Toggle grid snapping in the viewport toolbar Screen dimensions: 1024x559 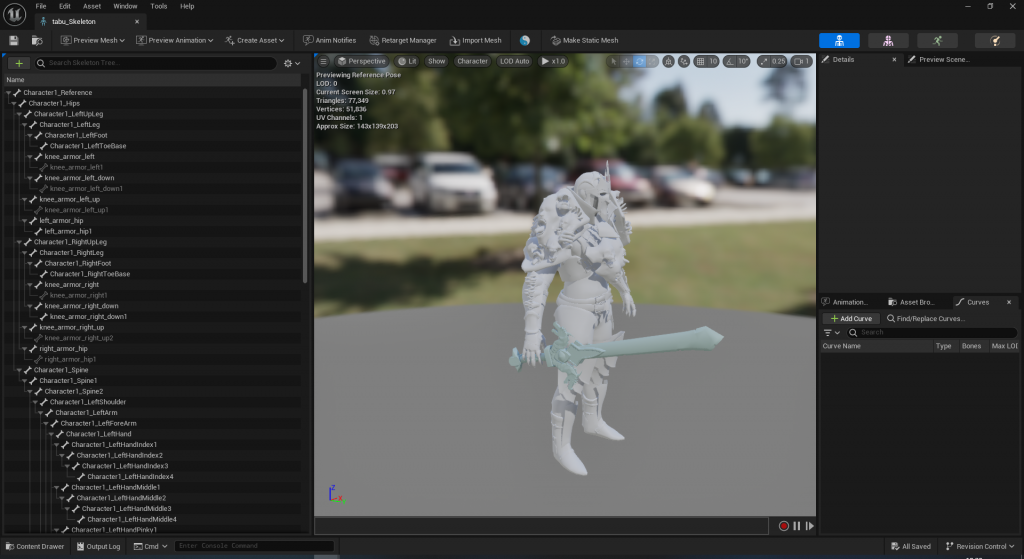[697, 61]
